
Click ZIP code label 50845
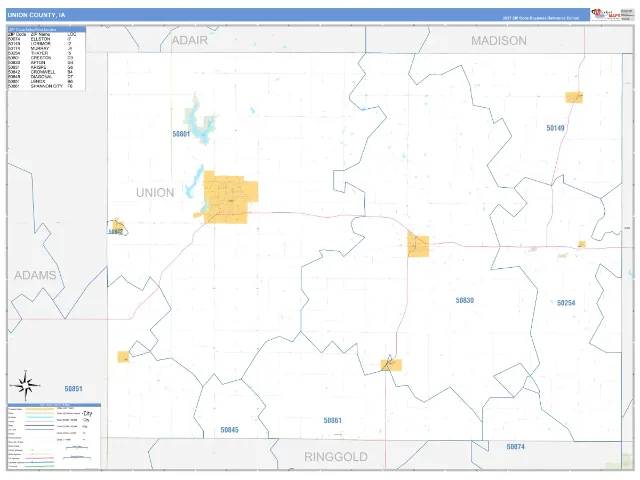[229, 430]
